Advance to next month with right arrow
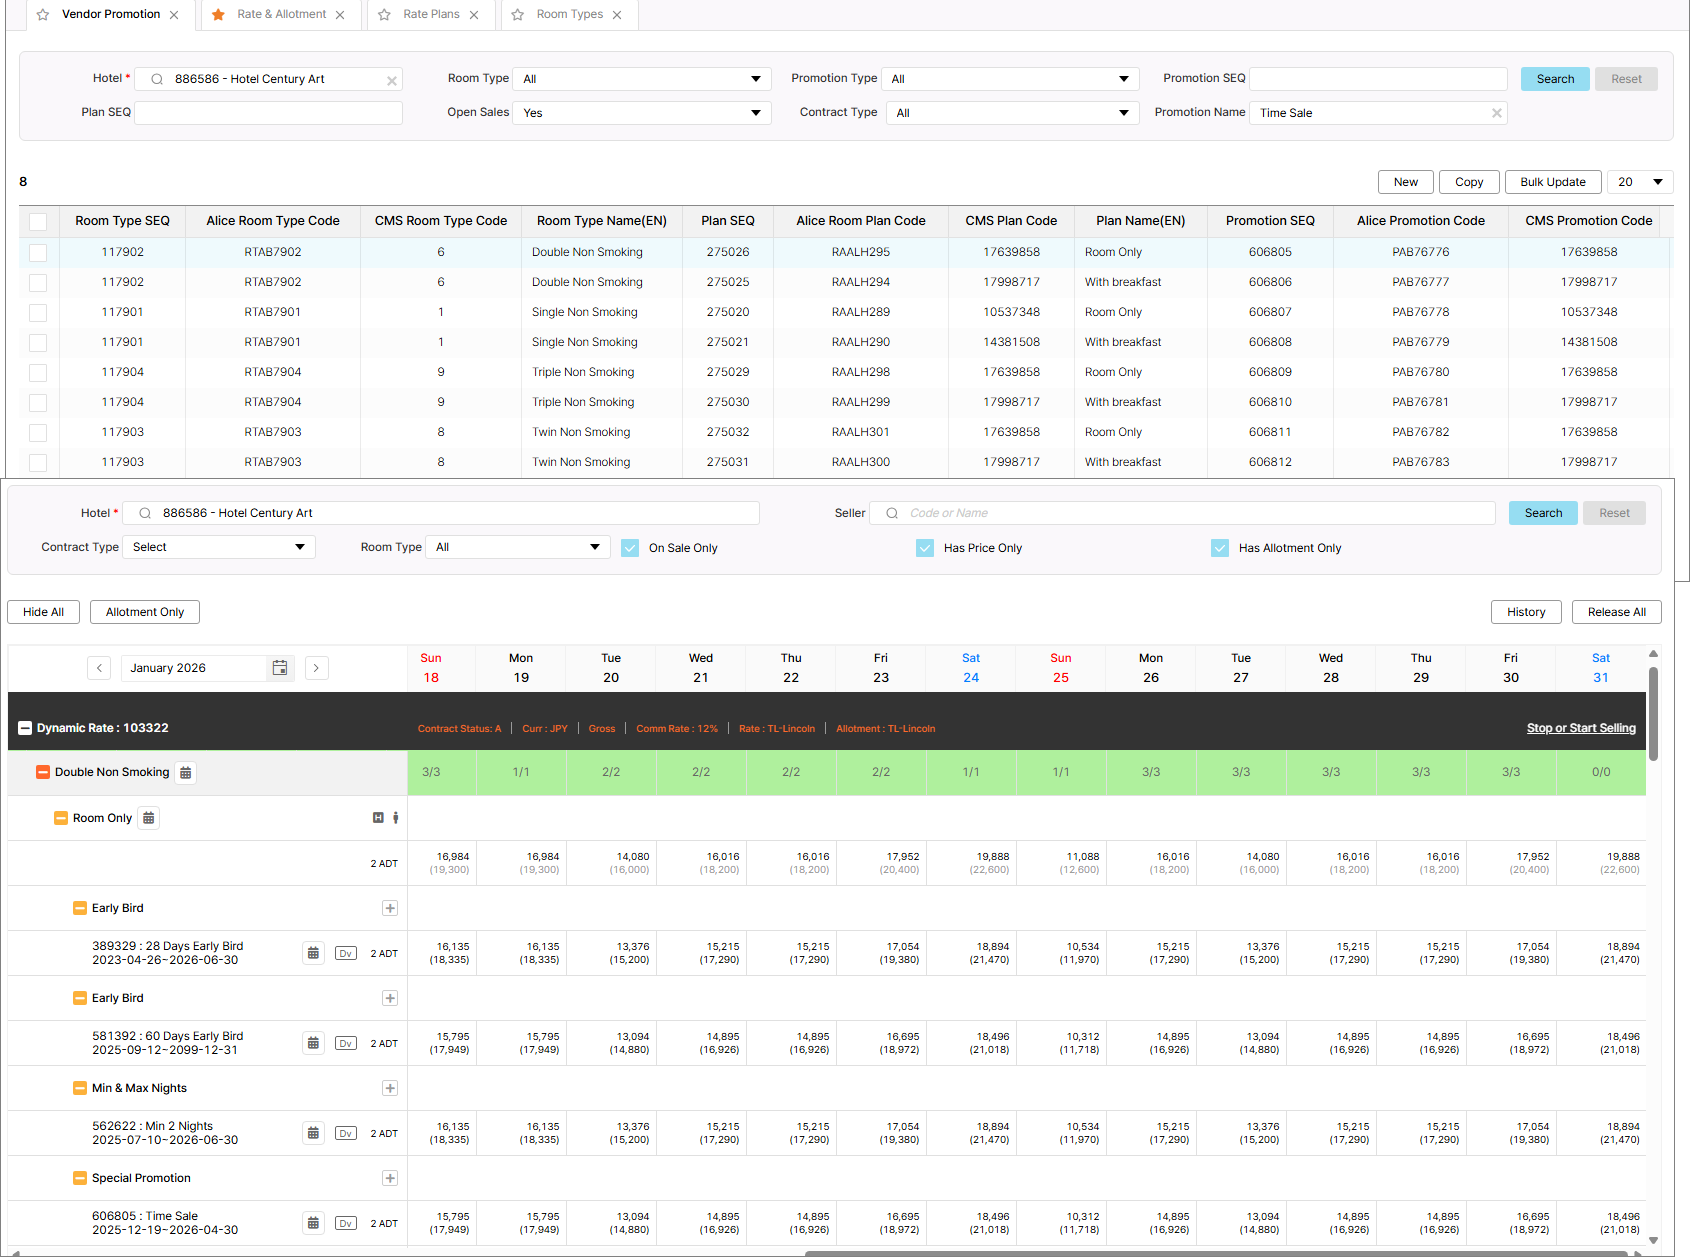The width and height of the screenshot is (1690, 1257). 316,668
